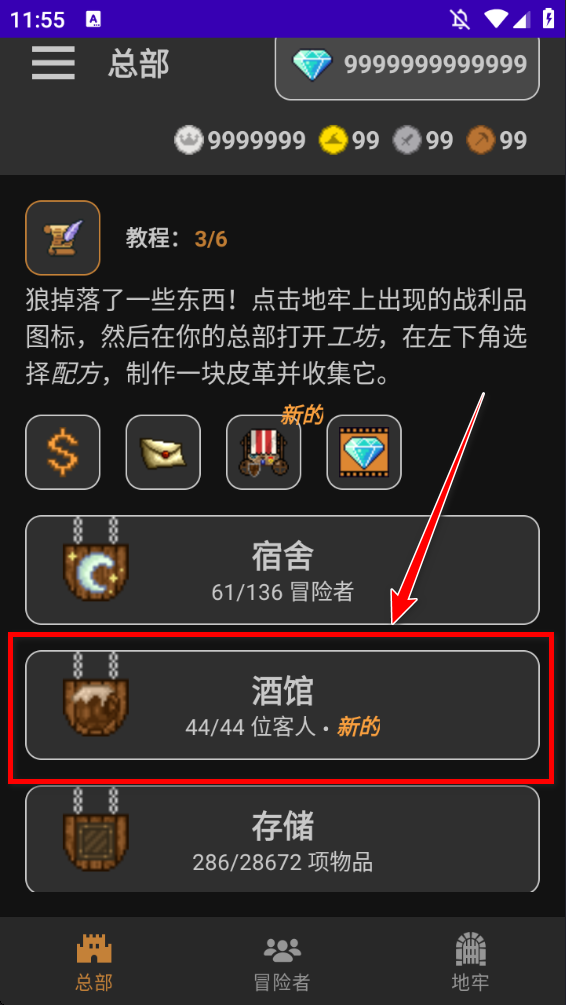
Task: Tap the diamond gem currency balance
Action: coord(407,64)
